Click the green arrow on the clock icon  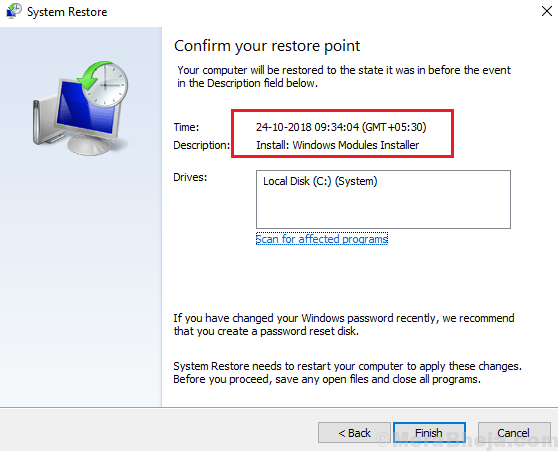(93, 75)
